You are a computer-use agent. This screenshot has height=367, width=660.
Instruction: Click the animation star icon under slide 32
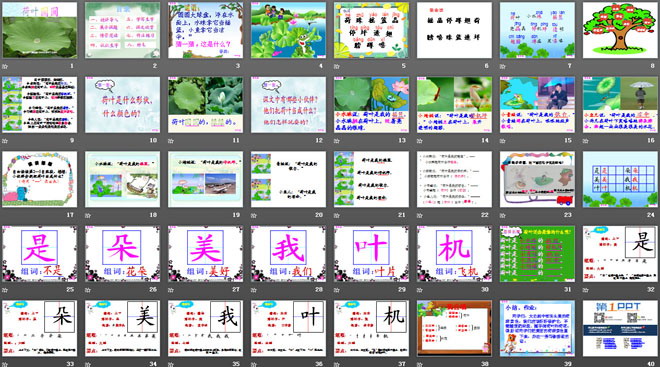[x=585, y=290]
